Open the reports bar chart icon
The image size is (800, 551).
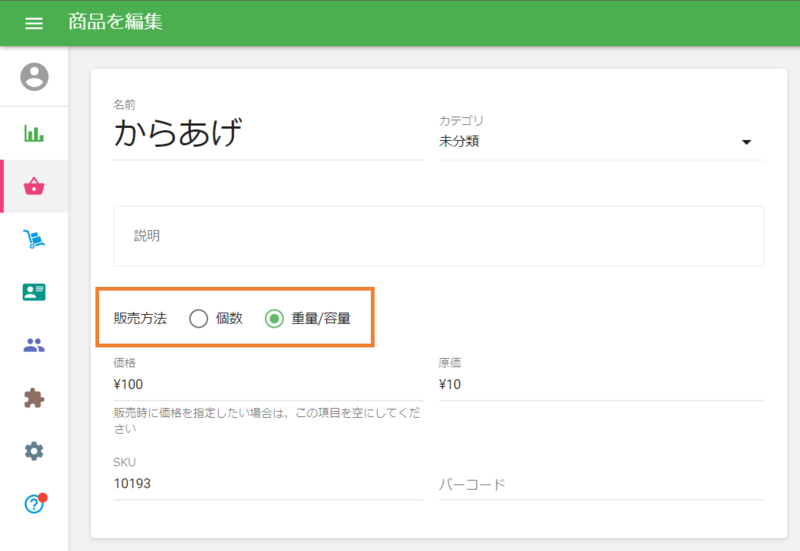tap(34, 133)
